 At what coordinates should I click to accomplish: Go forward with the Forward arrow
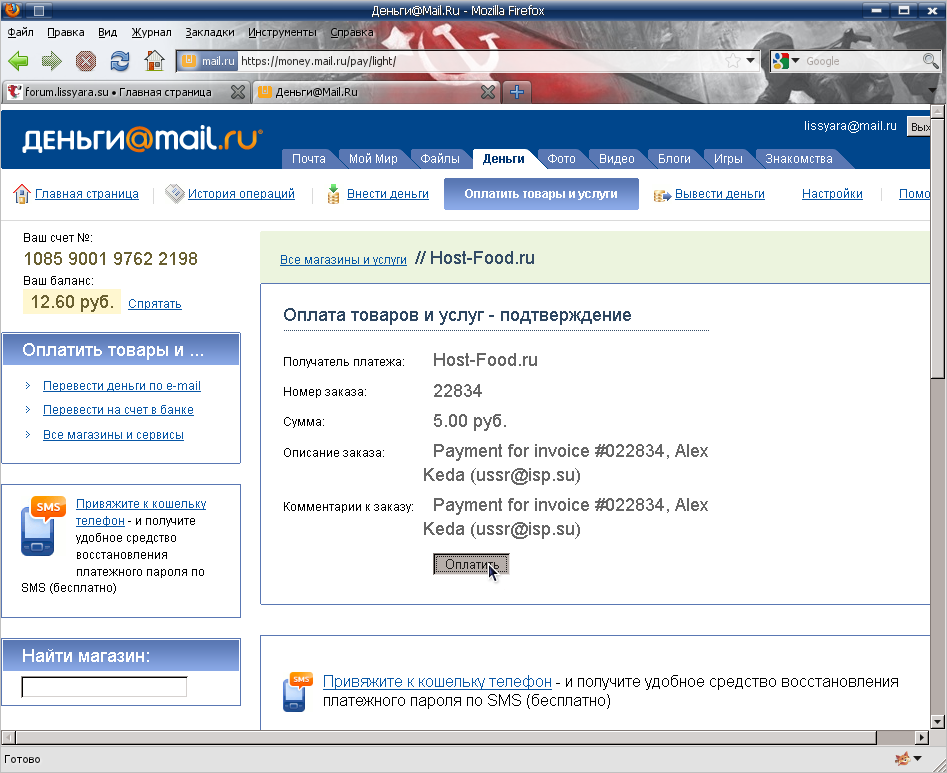(x=52, y=60)
